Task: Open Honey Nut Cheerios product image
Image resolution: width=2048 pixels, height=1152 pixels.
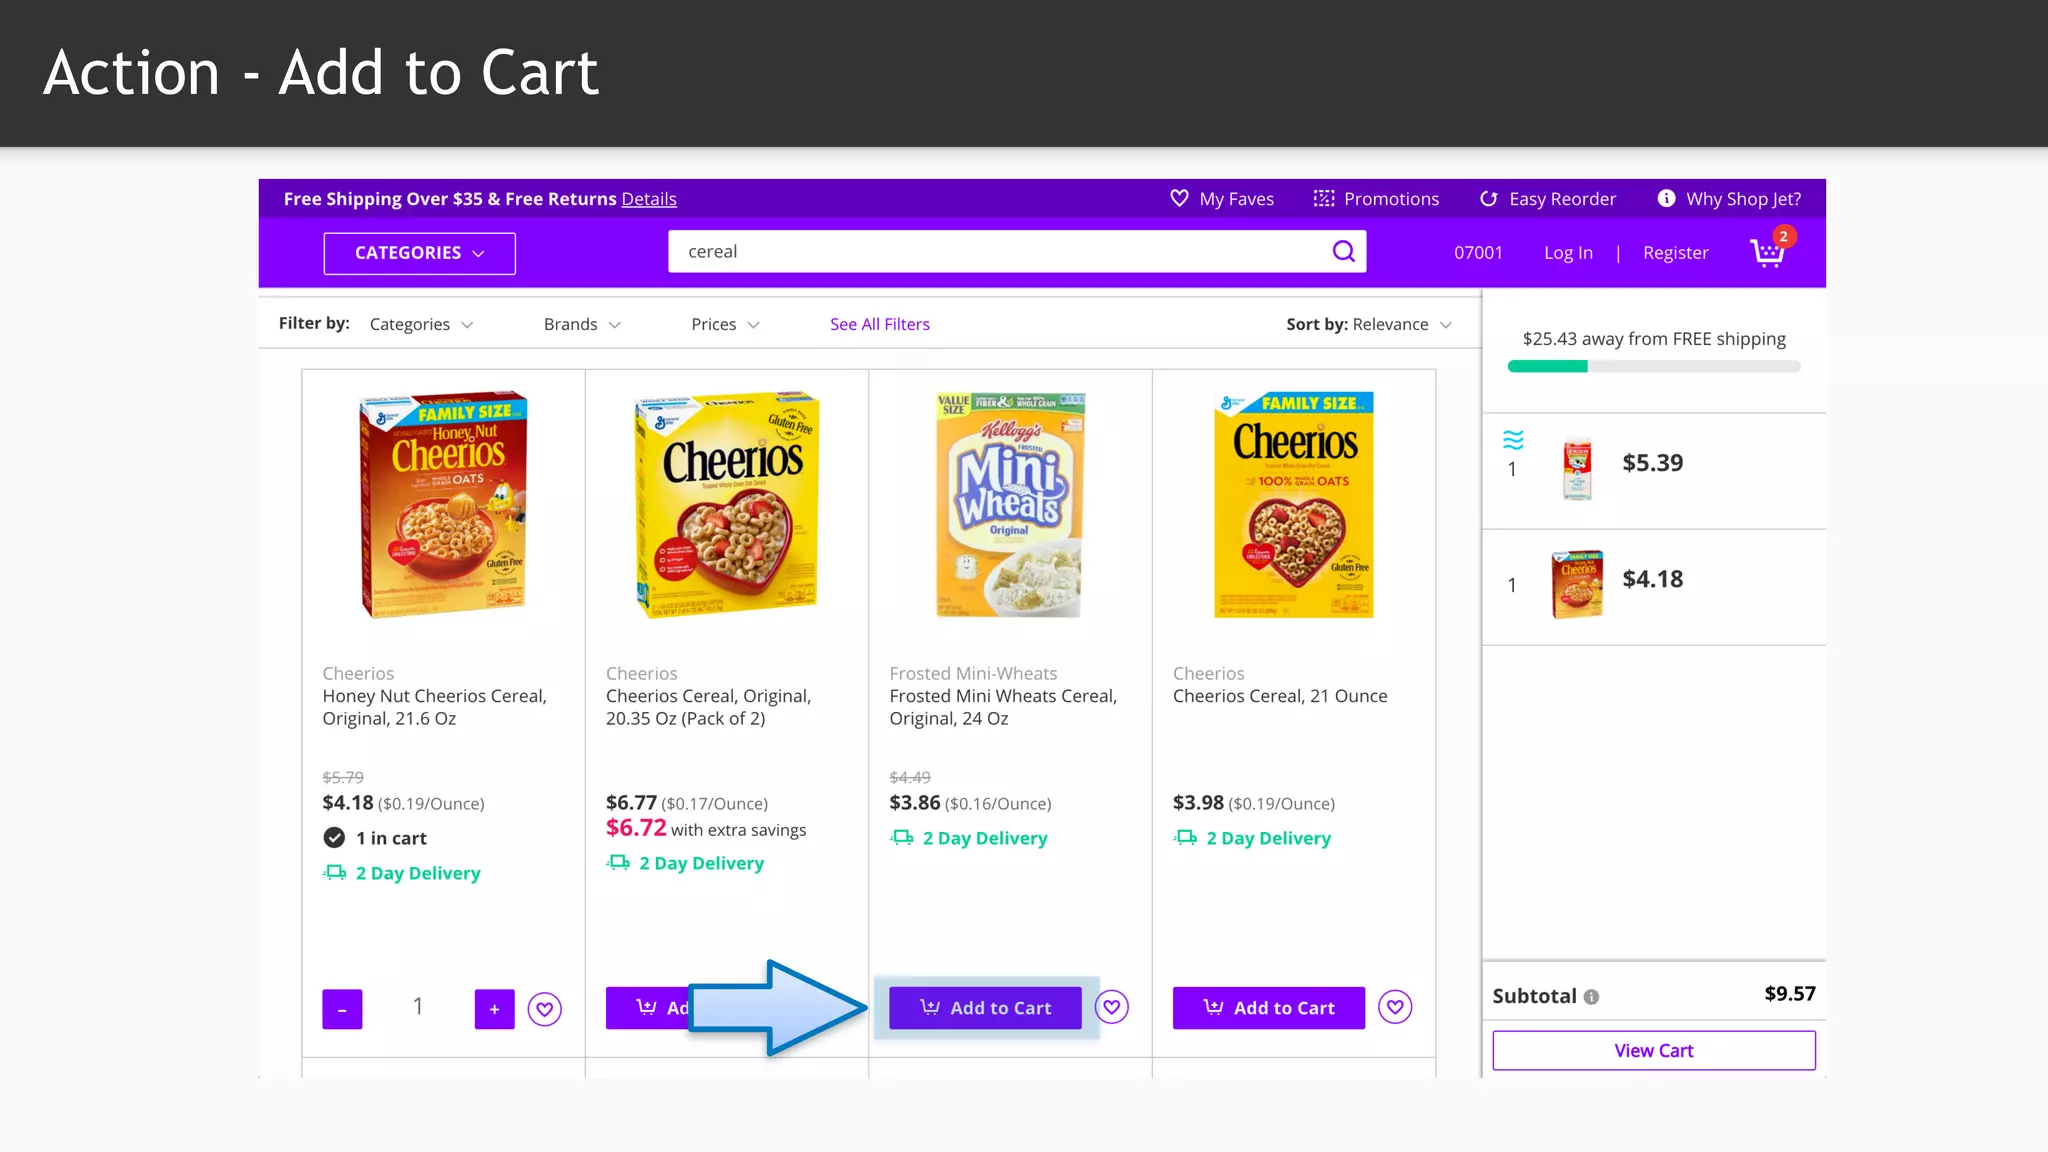Action: [443, 504]
